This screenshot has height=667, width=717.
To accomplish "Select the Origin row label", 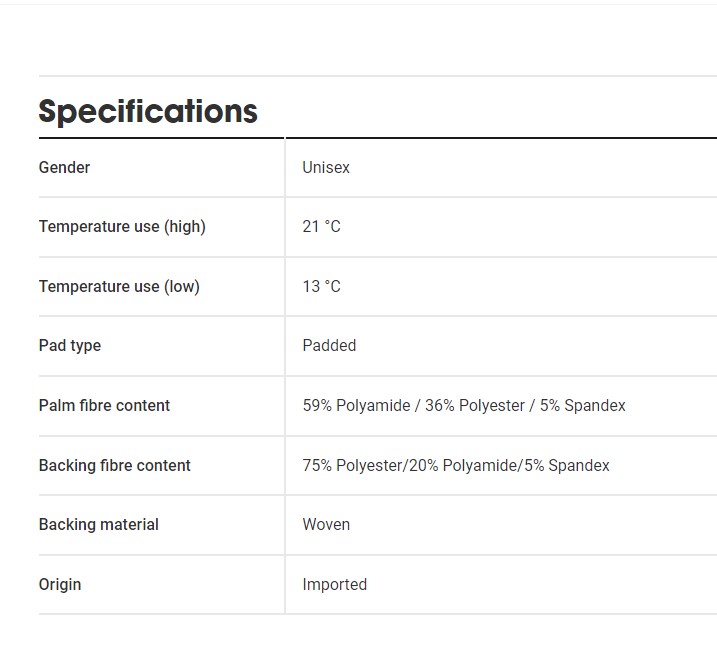I will (x=60, y=585).
